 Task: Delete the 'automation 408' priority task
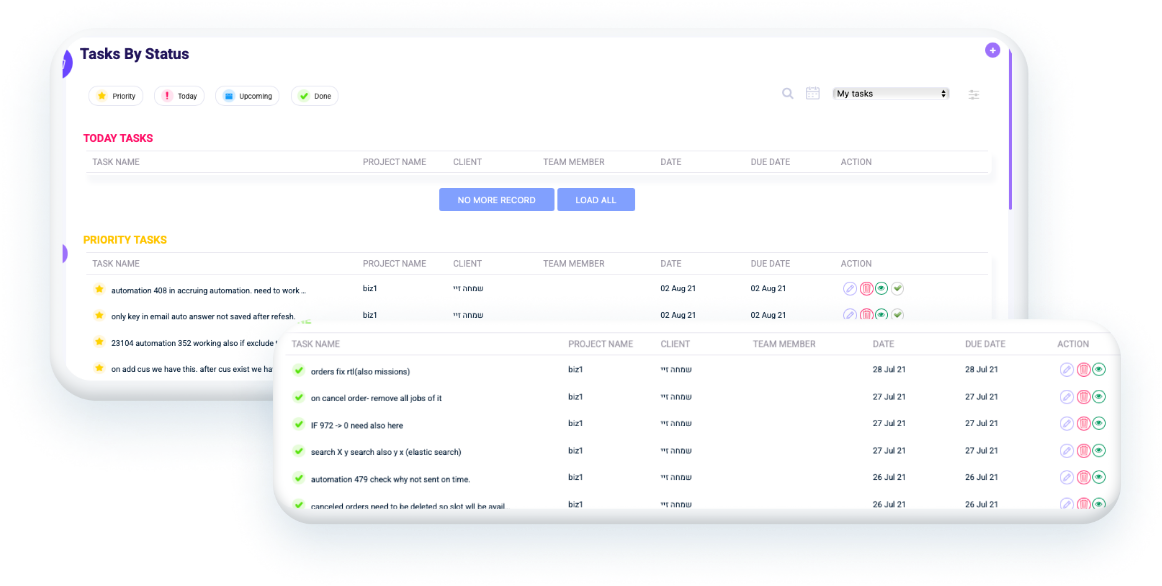tap(866, 289)
